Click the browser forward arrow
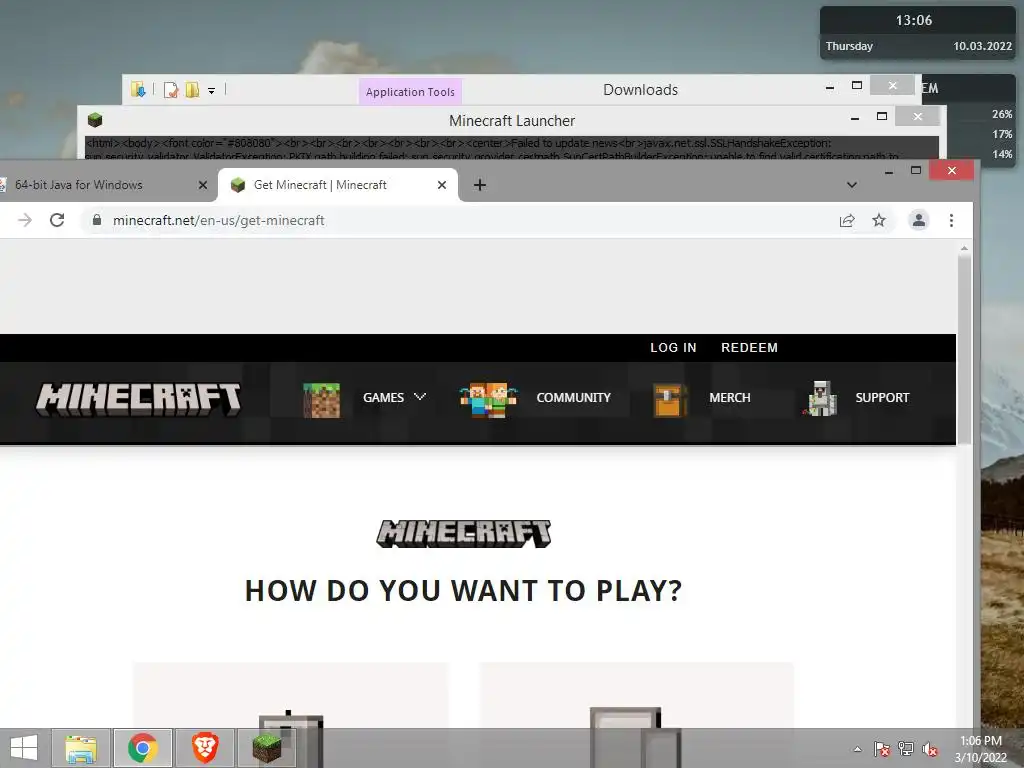Image resolution: width=1024 pixels, height=768 pixels. pyautogui.click(x=25, y=220)
